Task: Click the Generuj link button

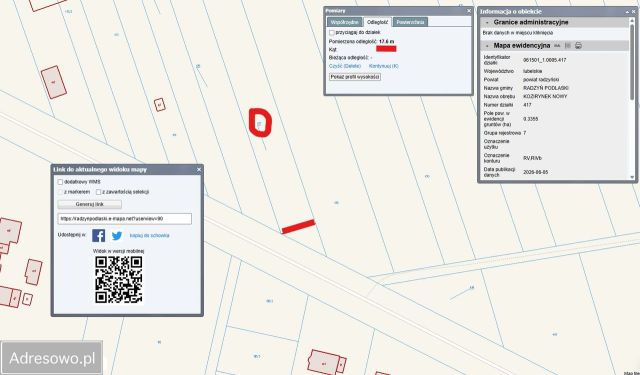Action: (90, 204)
